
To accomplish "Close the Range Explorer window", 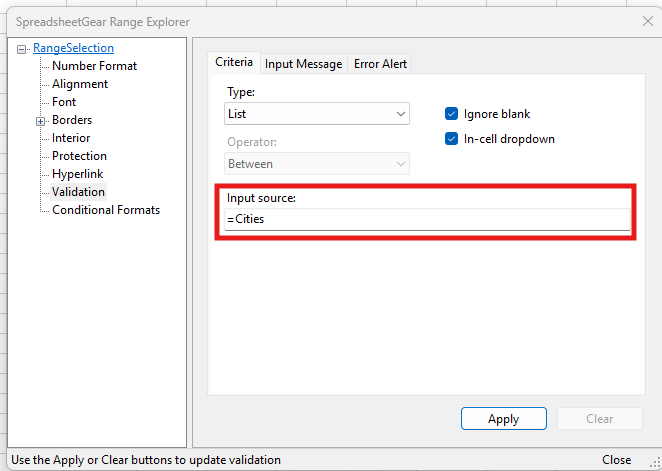I will (644, 21).
